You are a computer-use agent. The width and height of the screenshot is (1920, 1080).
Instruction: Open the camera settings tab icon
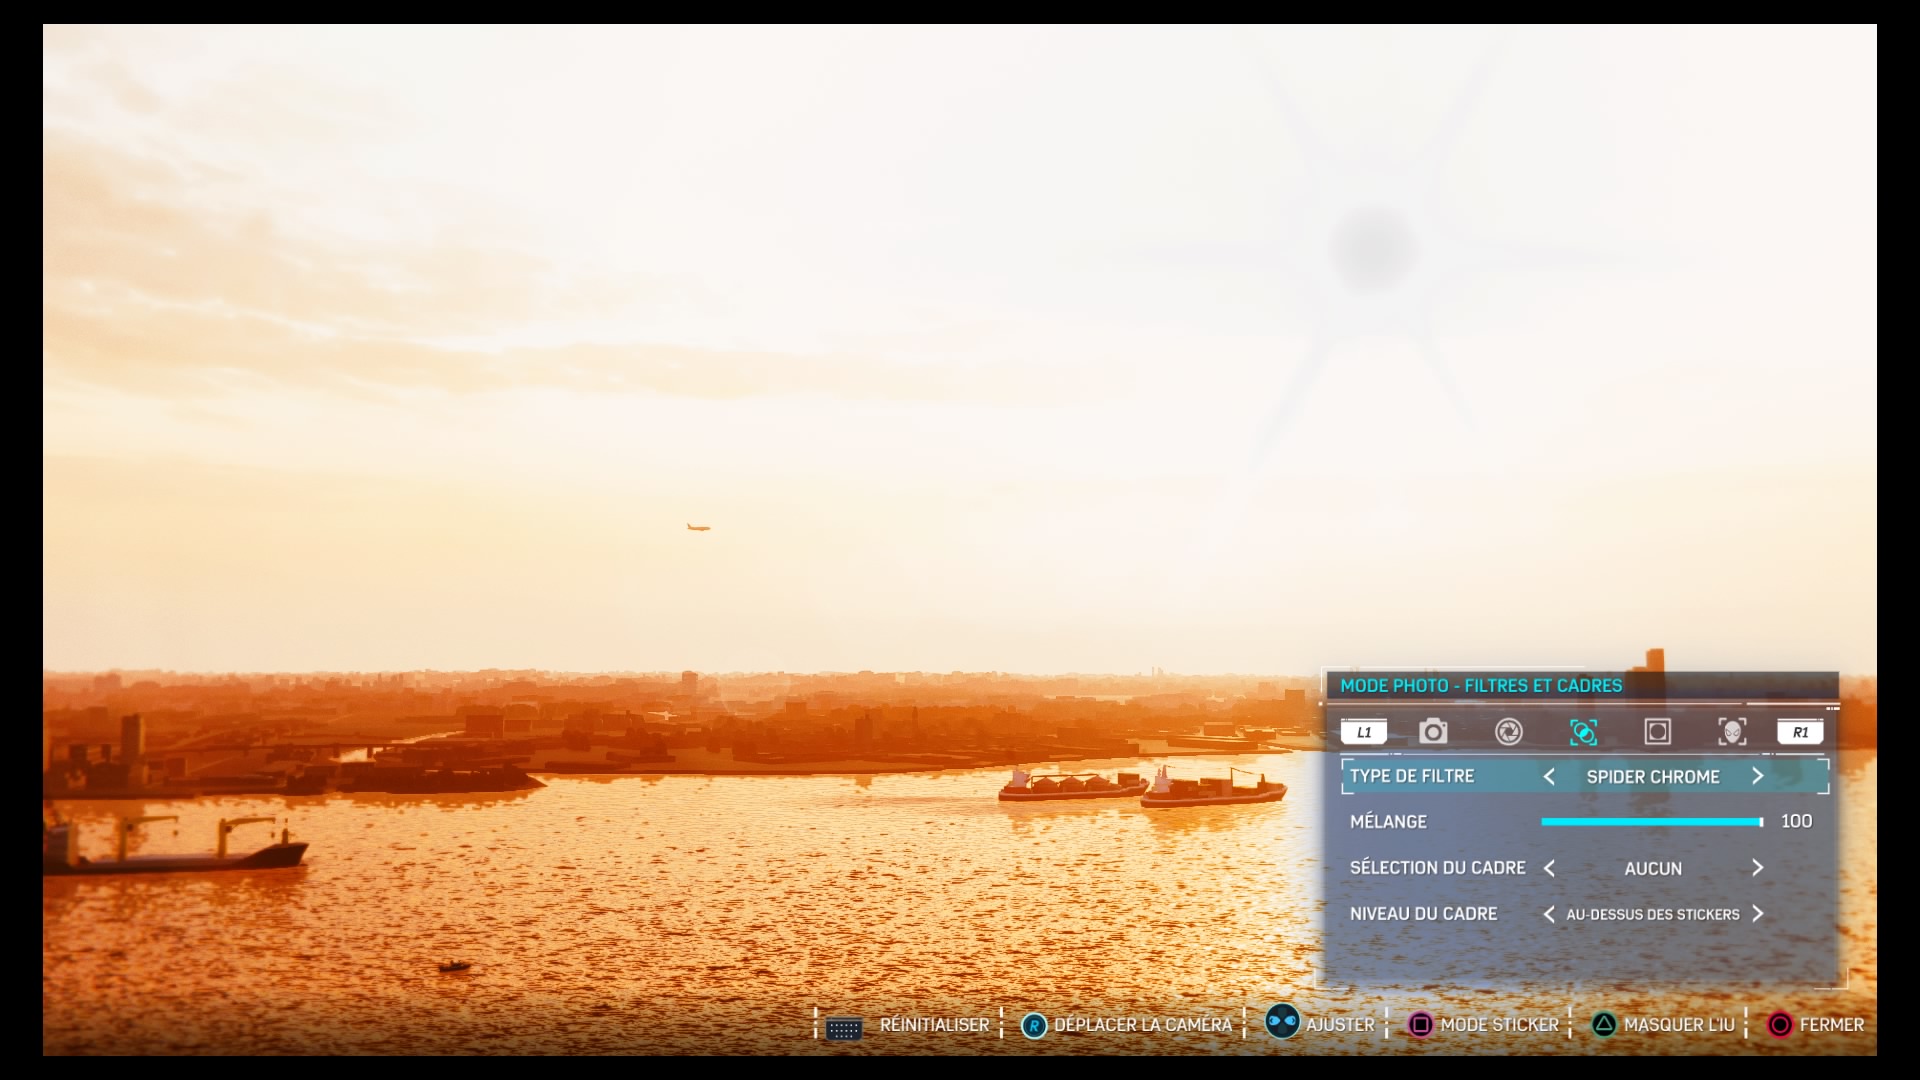(x=1433, y=732)
